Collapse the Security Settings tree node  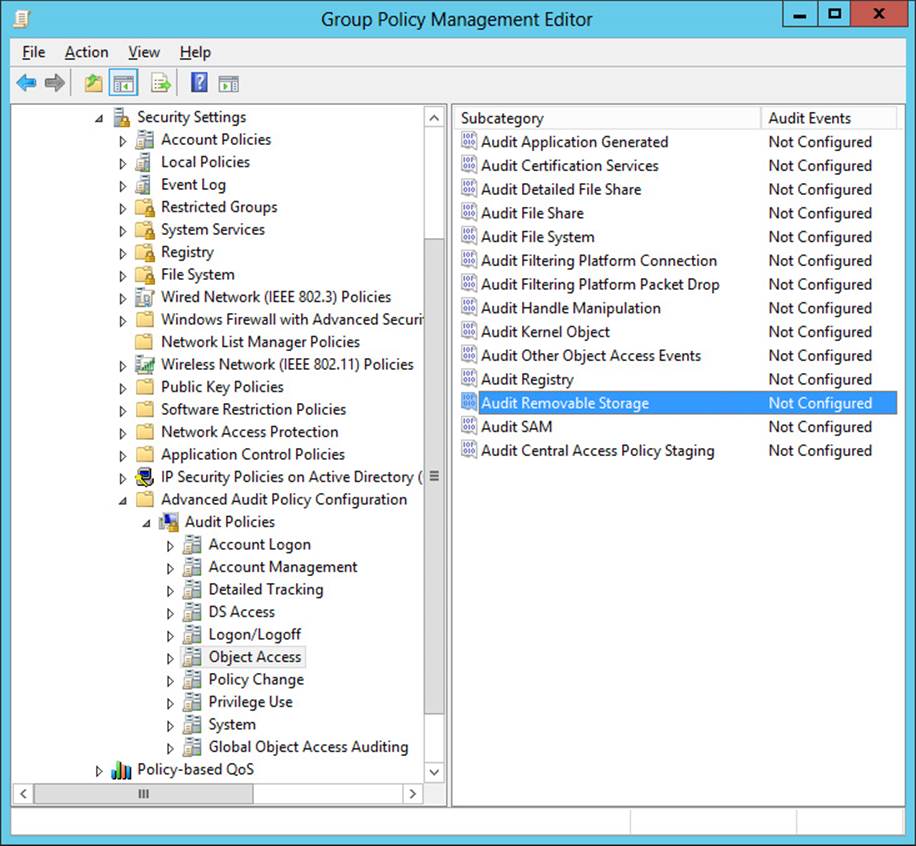point(99,119)
